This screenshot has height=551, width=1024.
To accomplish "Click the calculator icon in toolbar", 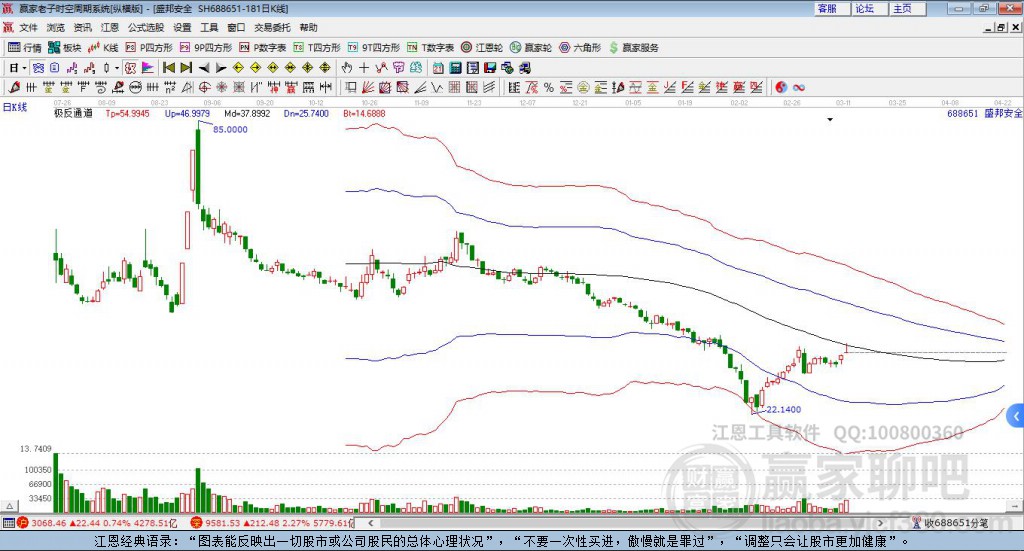I will tap(455, 68).
